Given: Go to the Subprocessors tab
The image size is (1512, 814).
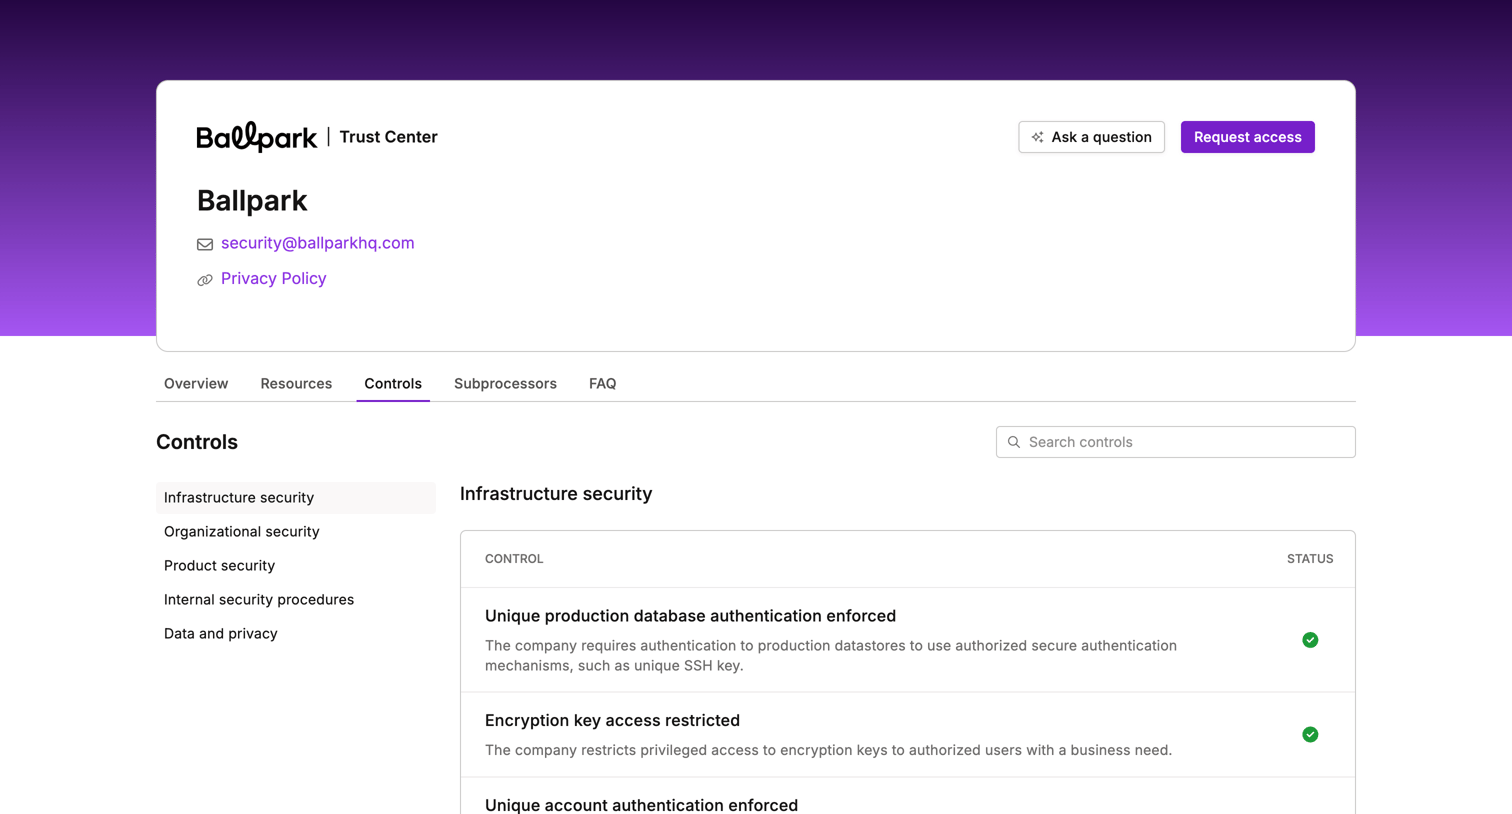Looking at the screenshot, I should coord(505,384).
